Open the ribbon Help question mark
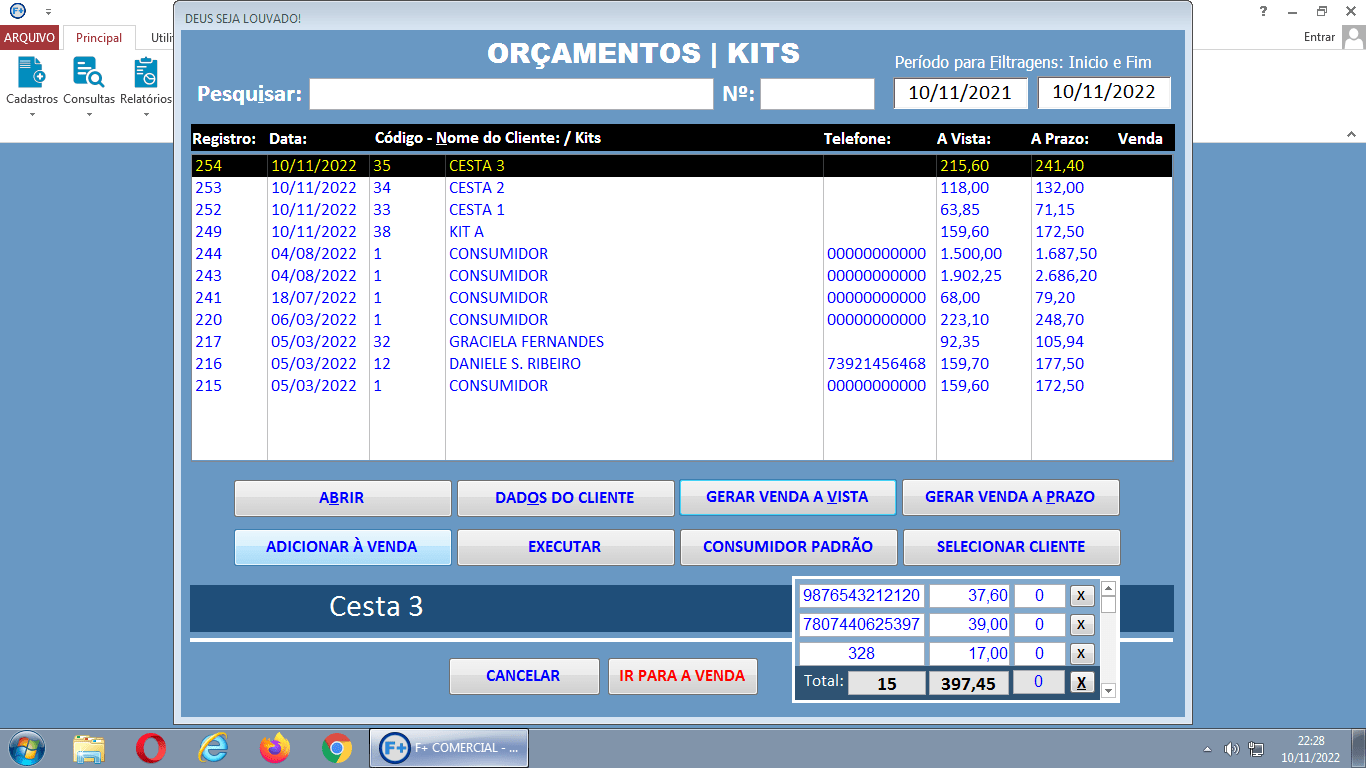 (x=1264, y=11)
